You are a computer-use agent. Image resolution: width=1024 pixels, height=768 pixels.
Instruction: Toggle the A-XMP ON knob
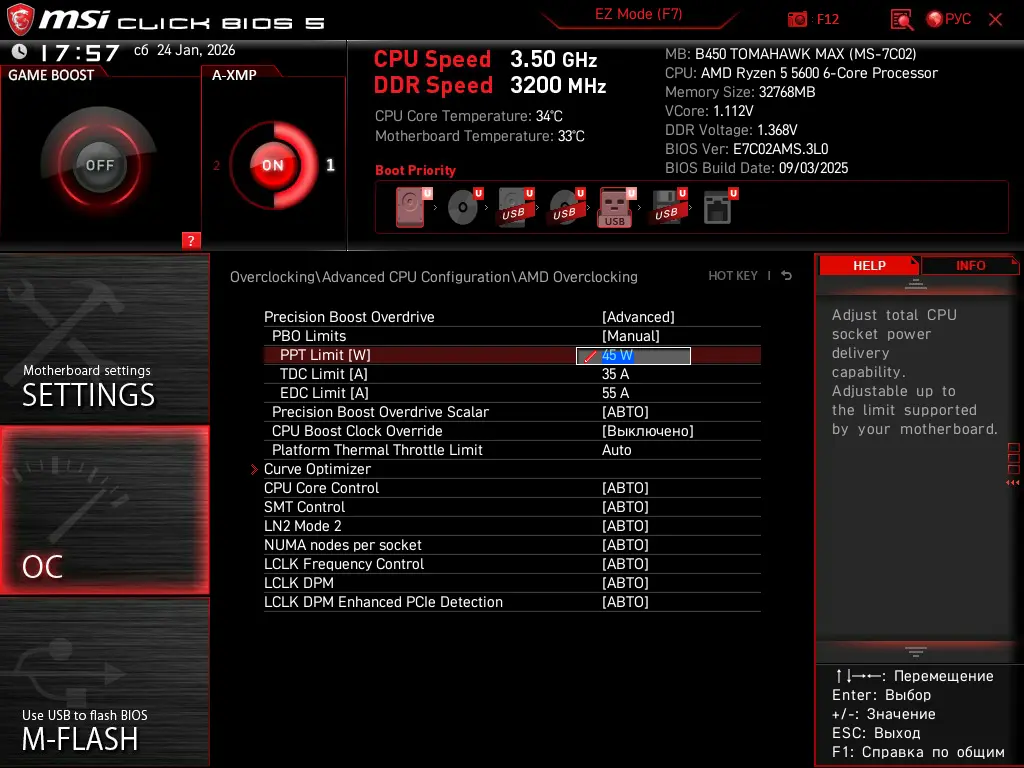273,165
